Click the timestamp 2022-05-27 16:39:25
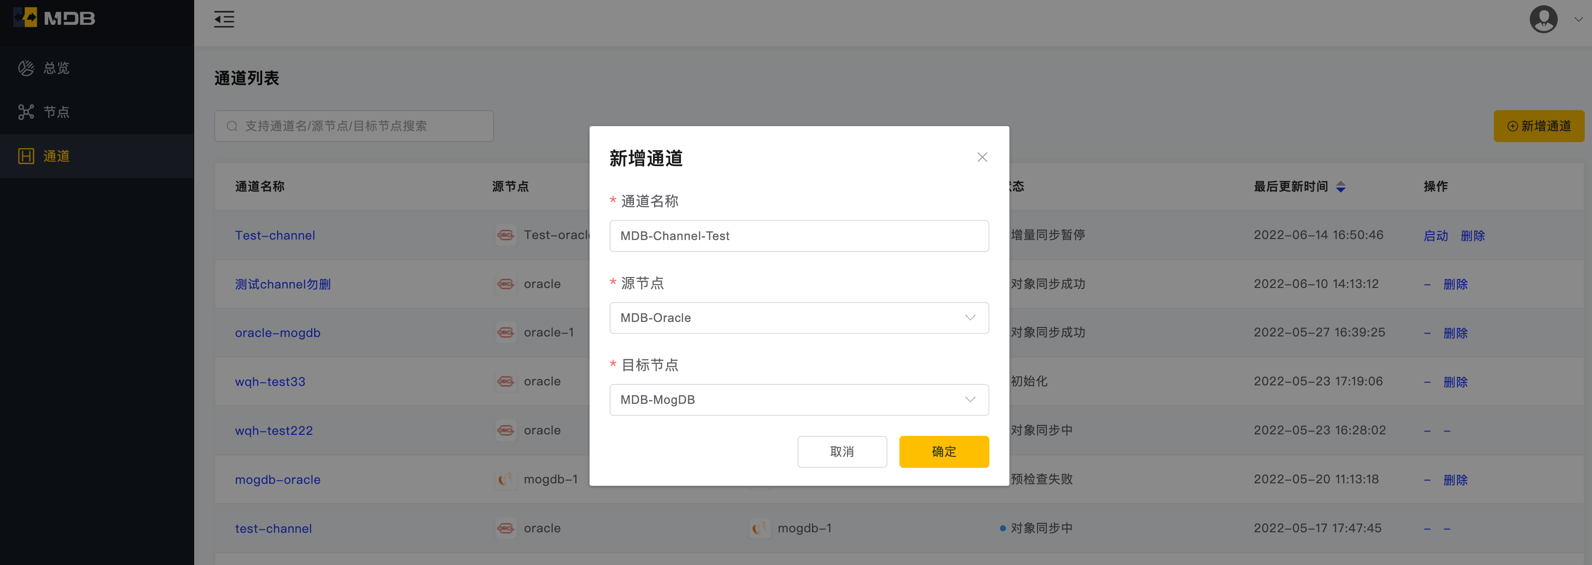 coord(1319,332)
